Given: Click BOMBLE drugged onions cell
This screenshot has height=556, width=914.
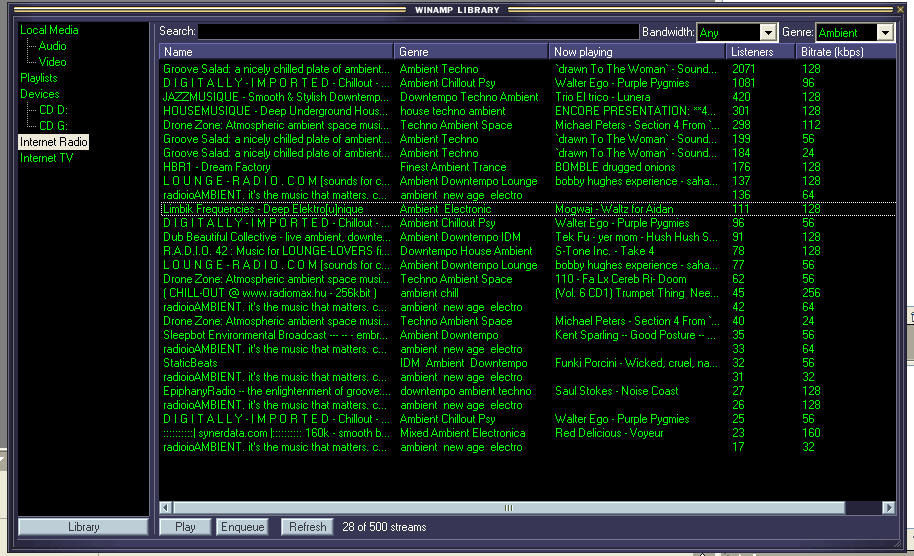Looking at the screenshot, I should 615,167.
